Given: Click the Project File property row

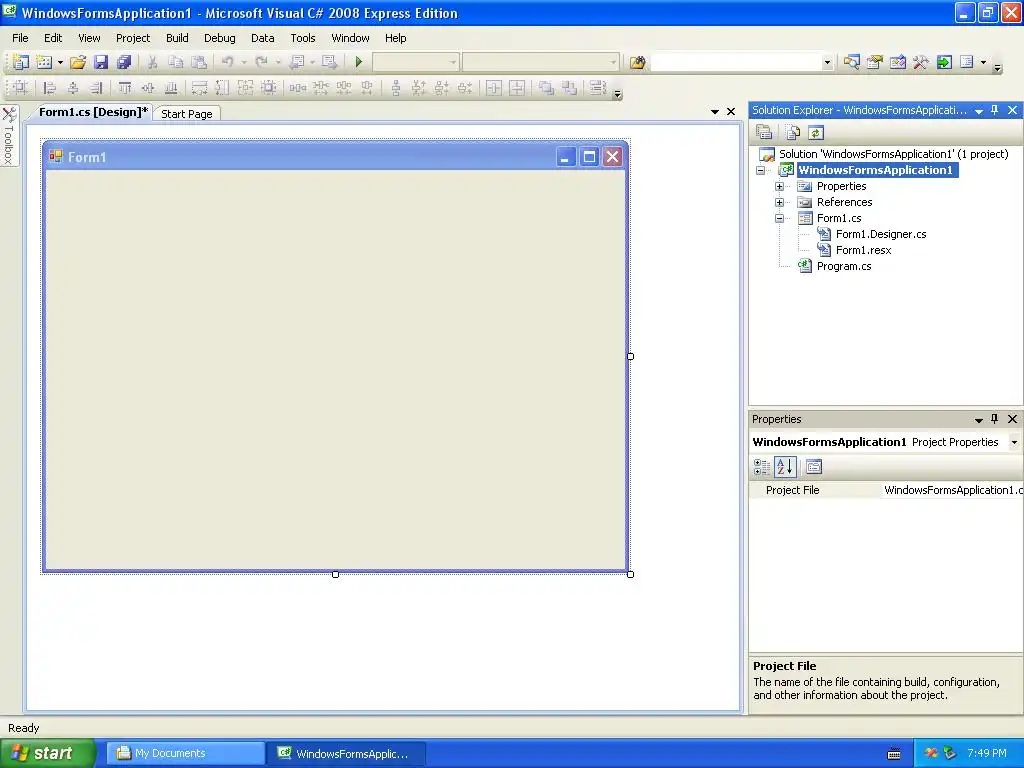Looking at the screenshot, I should [x=886, y=490].
